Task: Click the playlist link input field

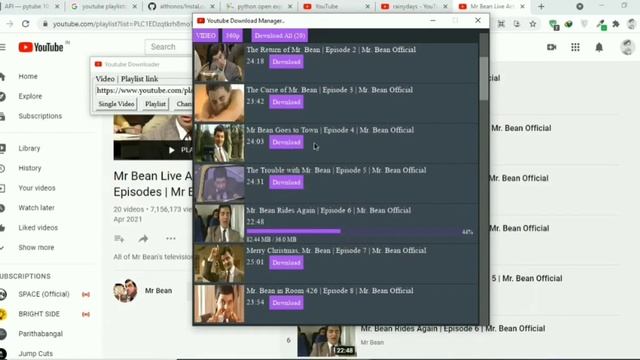Action: pos(144,90)
